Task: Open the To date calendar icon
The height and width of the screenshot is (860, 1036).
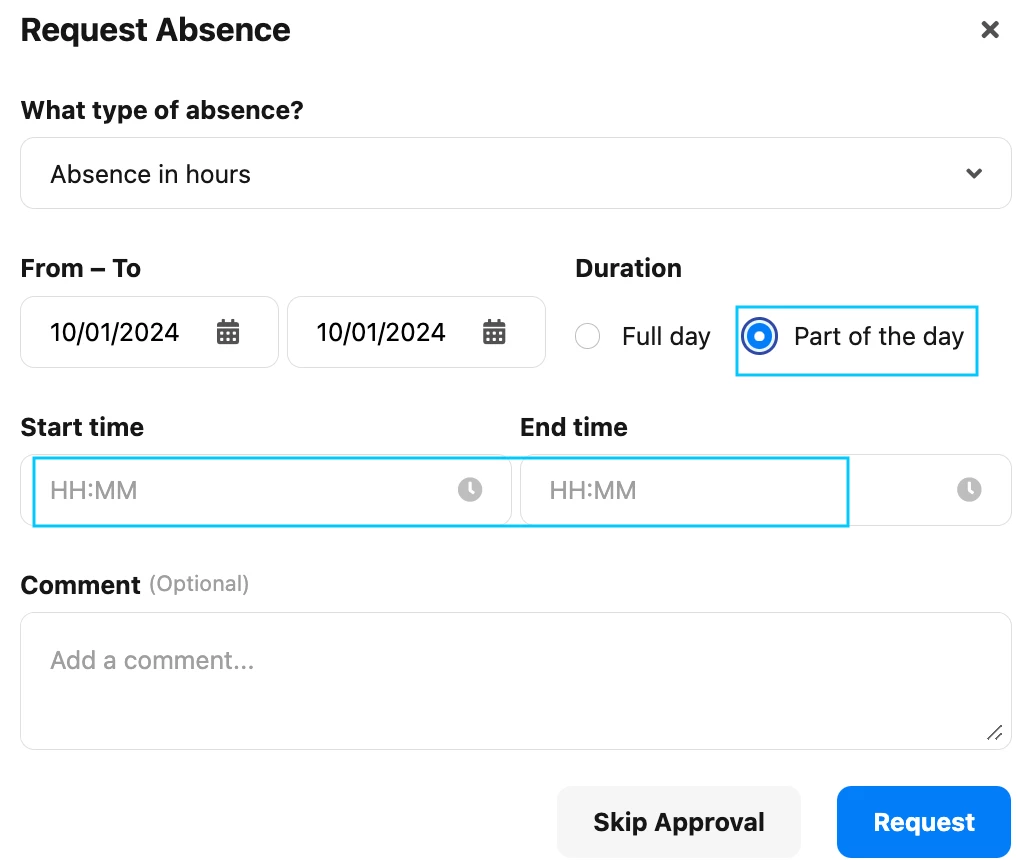Action: point(494,332)
